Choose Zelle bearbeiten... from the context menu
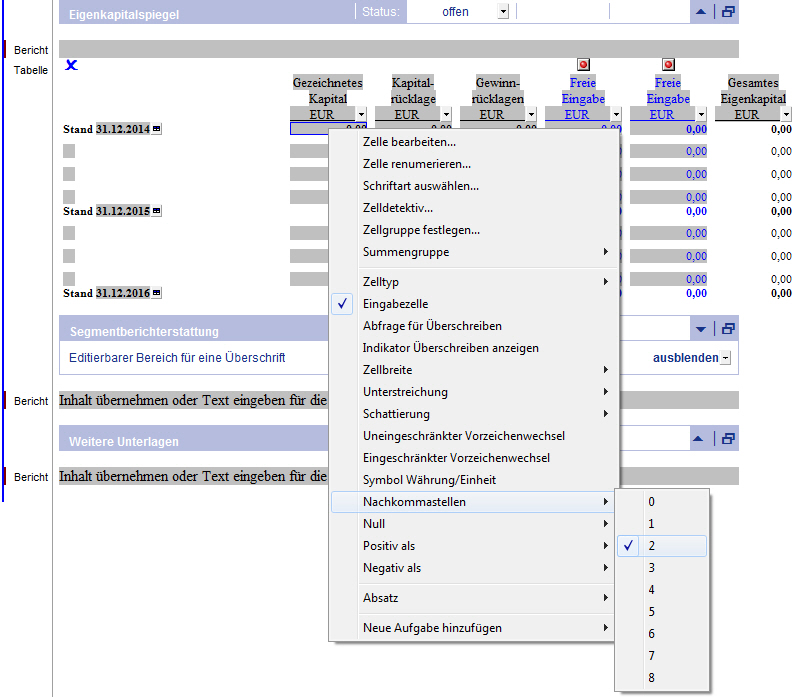797x697 pixels. tap(471, 142)
